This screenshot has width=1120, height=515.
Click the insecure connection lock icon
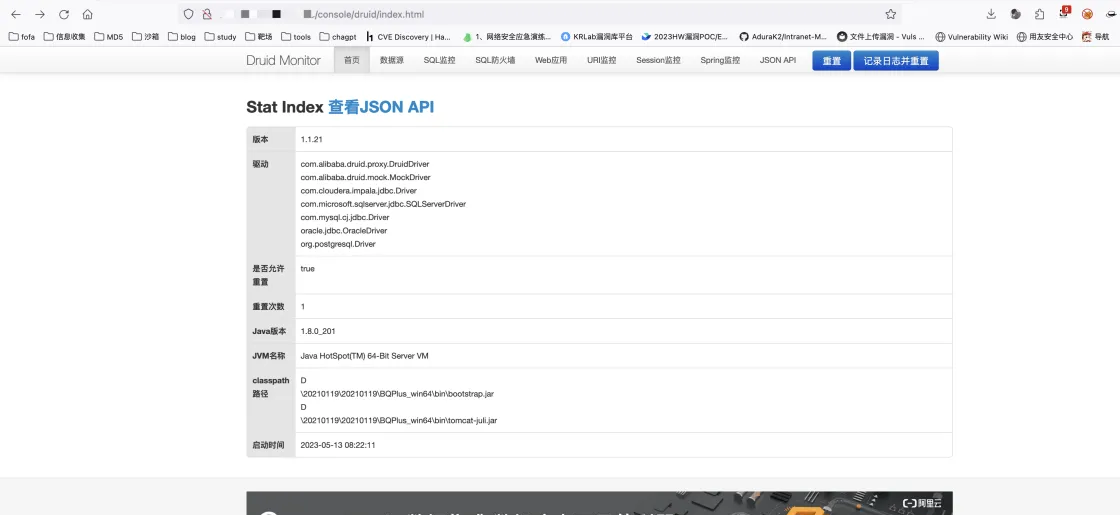pyautogui.click(x=206, y=14)
